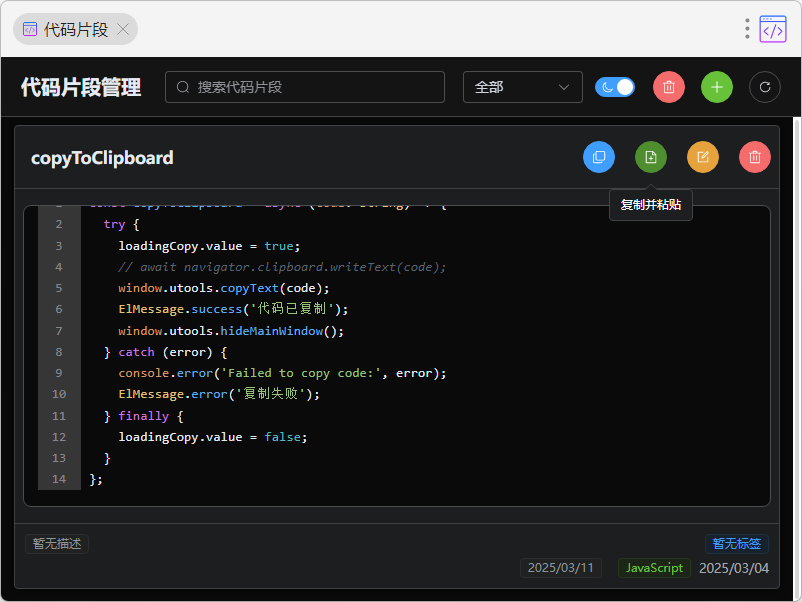Click the 代码片段管理 heading
Viewport: 802px width, 602px height.
point(81,87)
